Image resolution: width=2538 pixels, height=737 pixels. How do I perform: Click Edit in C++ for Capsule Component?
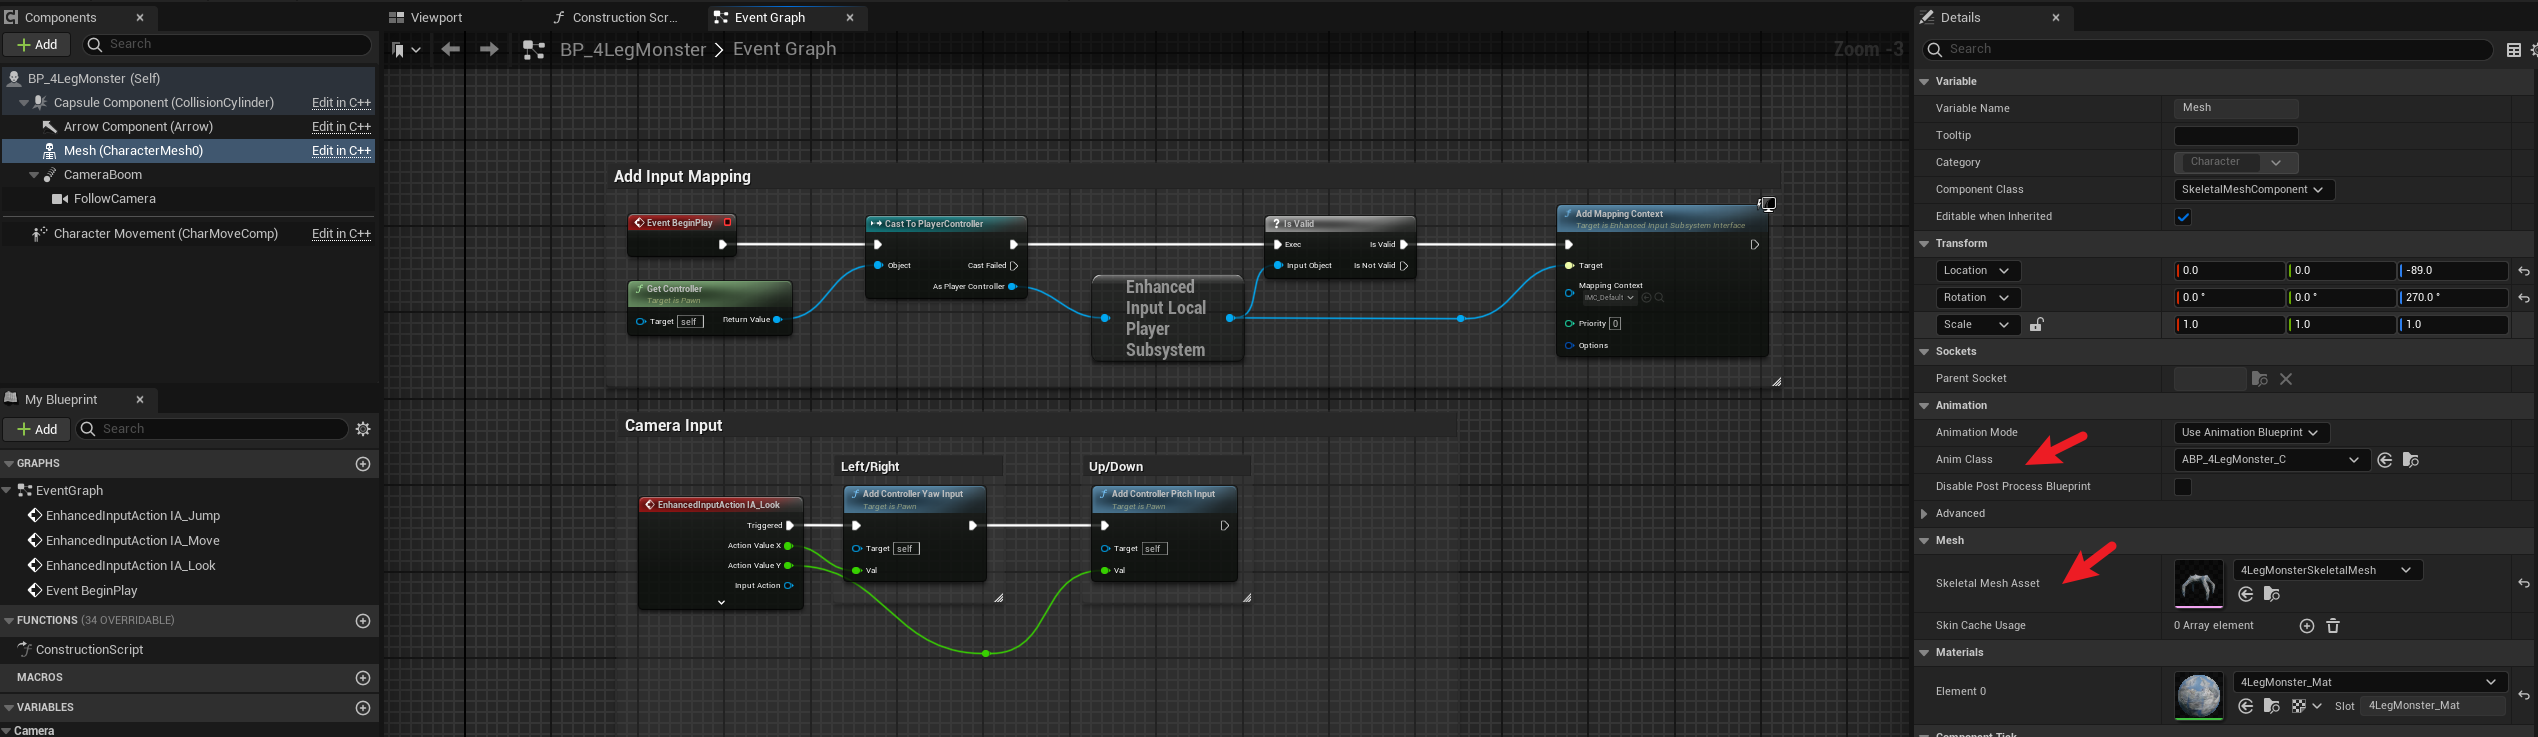(x=341, y=103)
